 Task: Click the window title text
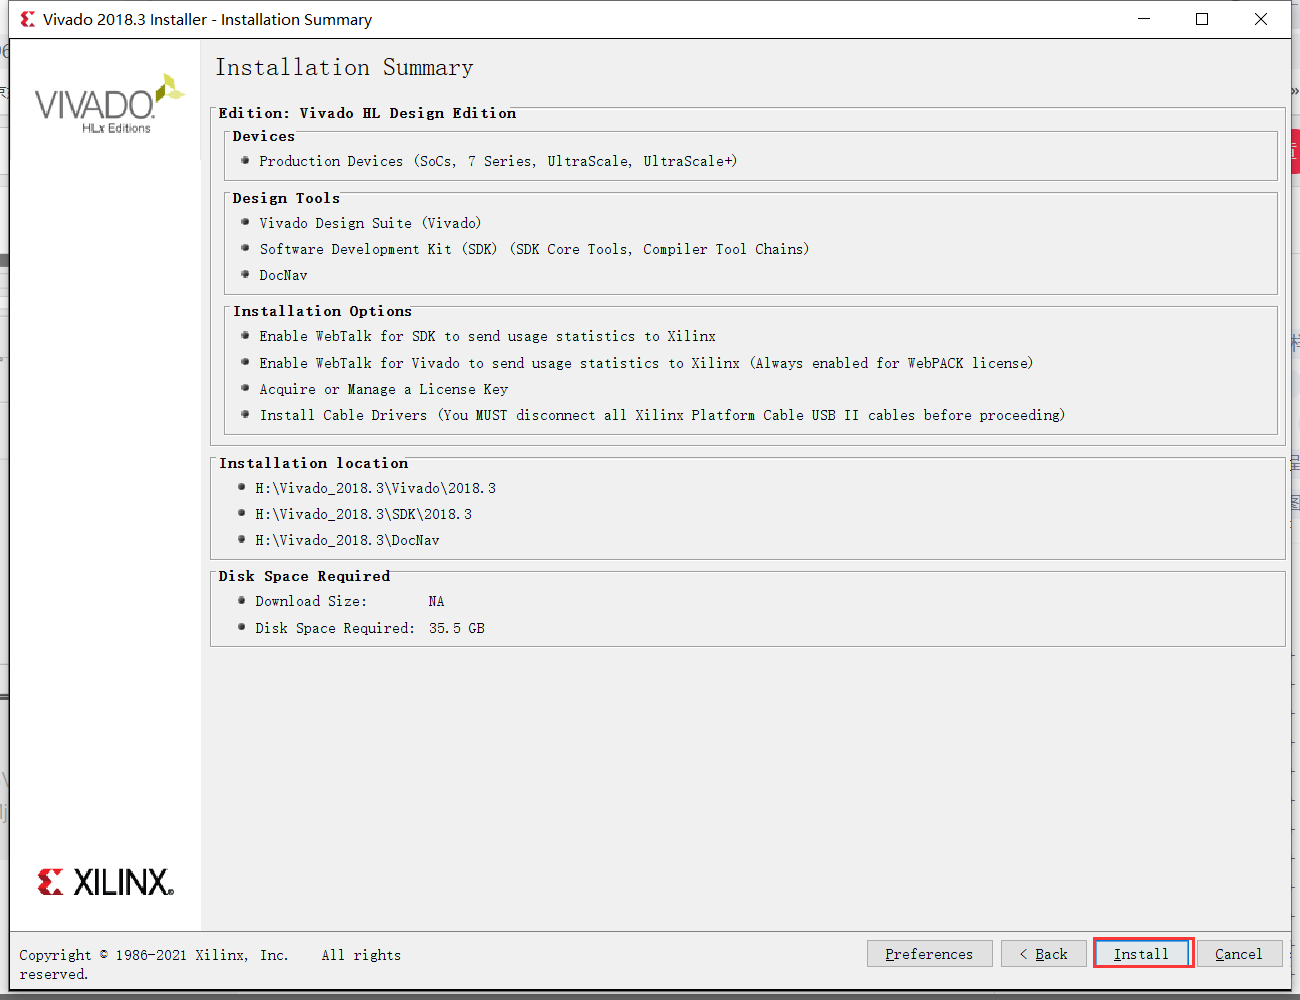(207, 19)
